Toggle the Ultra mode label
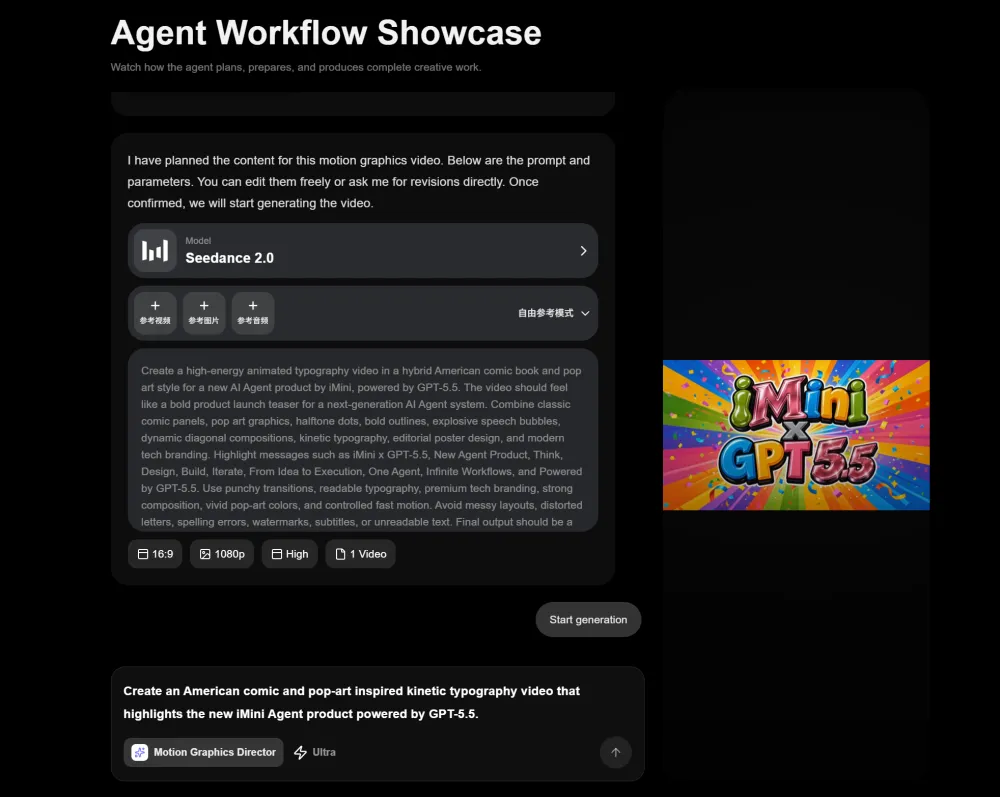 [324, 752]
